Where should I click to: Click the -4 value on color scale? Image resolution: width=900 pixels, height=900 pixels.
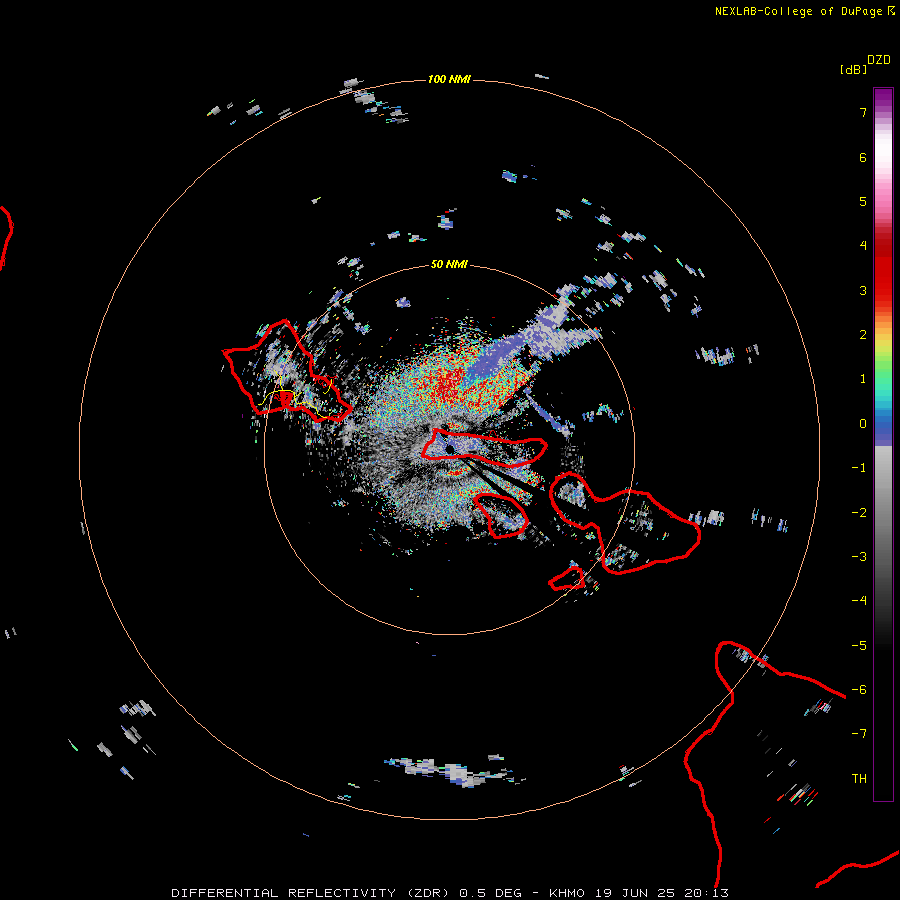coord(859,601)
